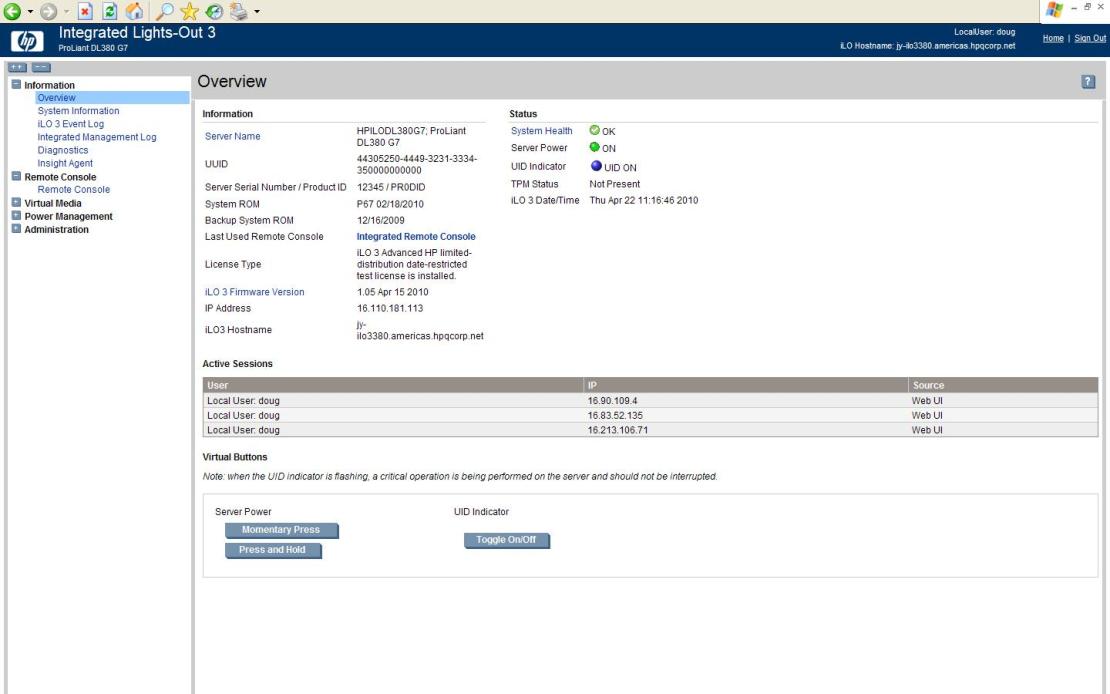Click the greyed-out browser Forward arrow
Image resolution: width=1110 pixels, height=694 pixels.
click(x=48, y=11)
